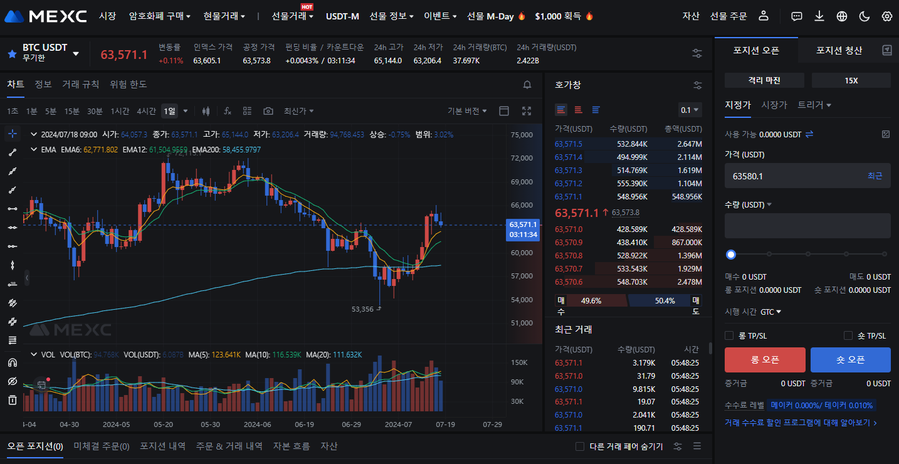Select the crosshair cursor tool
Viewport: 899px width, 464px height.
click(12, 134)
